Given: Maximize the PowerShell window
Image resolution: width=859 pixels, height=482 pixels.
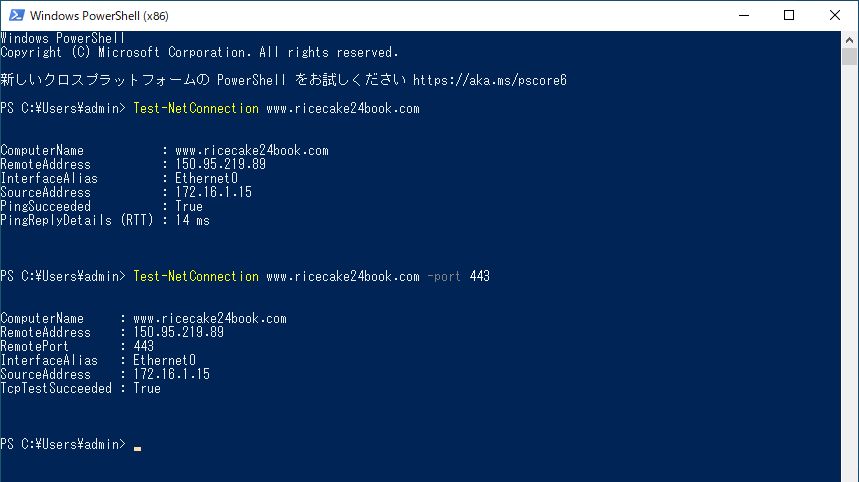Looking at the screenshot, I should (x=789, y=15).
